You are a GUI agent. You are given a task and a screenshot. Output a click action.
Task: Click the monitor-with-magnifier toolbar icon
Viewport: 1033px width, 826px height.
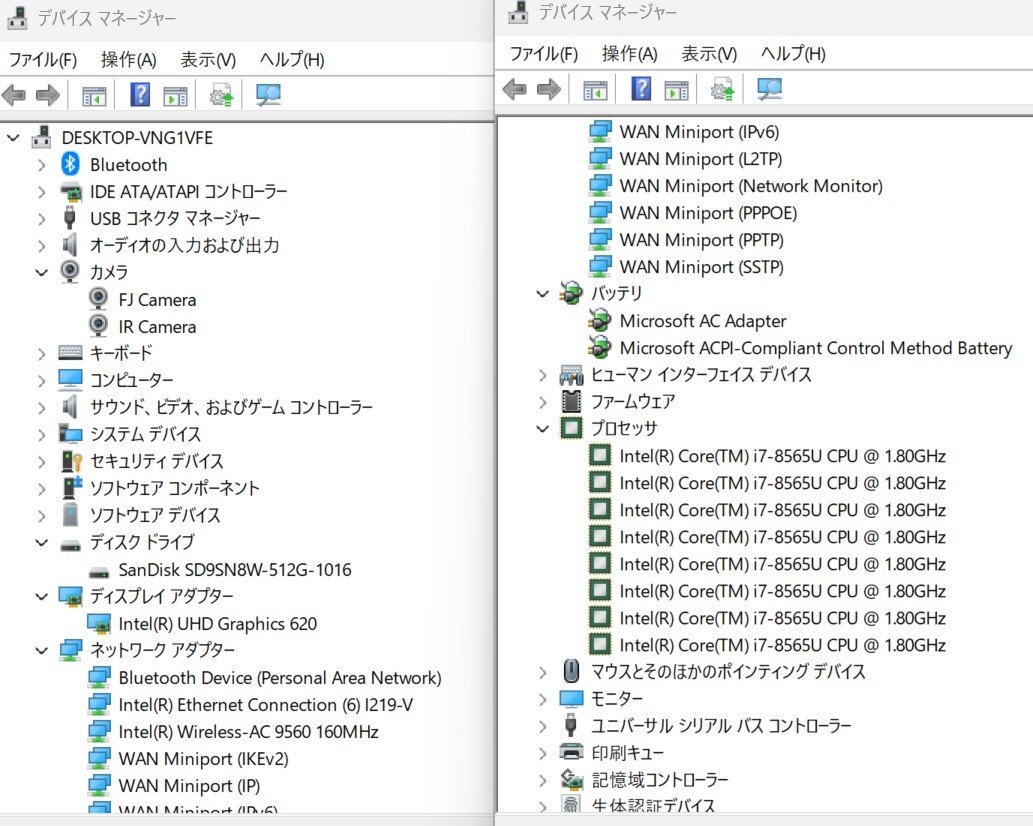pyautogui.click(x=267, y=95)
